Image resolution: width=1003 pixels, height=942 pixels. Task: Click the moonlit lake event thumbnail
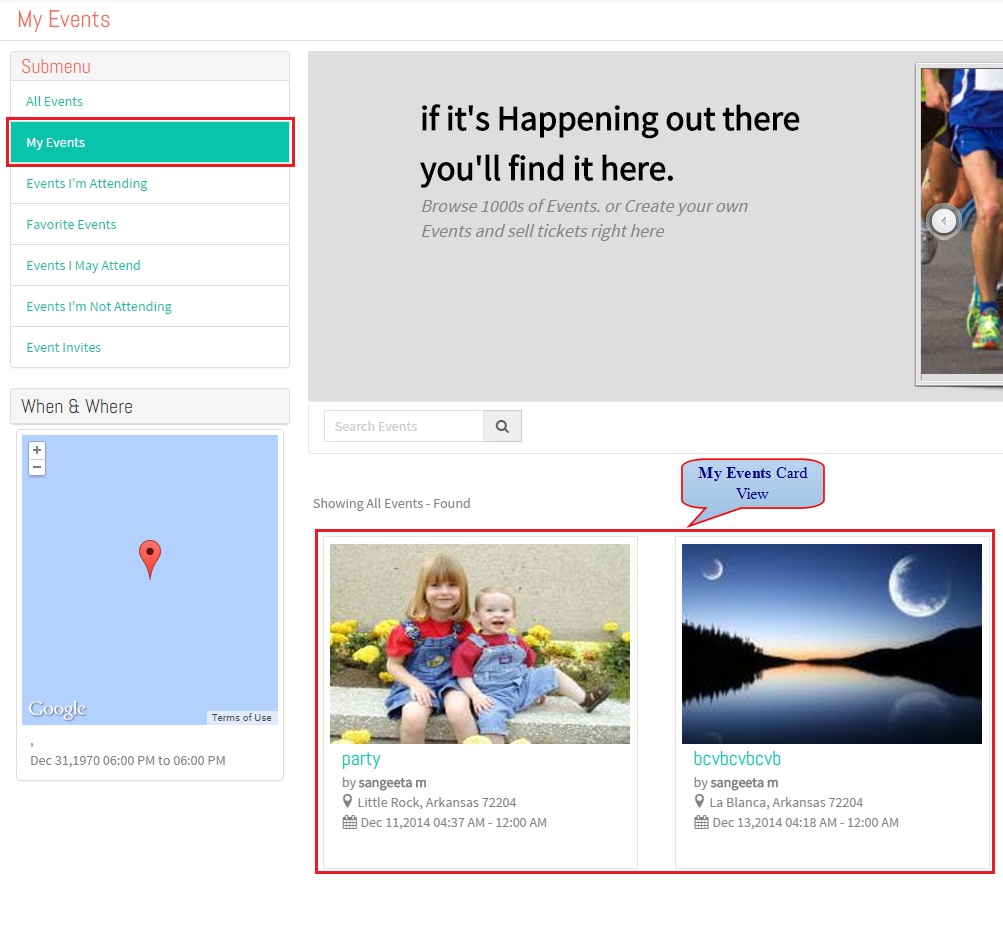(832, 643)
